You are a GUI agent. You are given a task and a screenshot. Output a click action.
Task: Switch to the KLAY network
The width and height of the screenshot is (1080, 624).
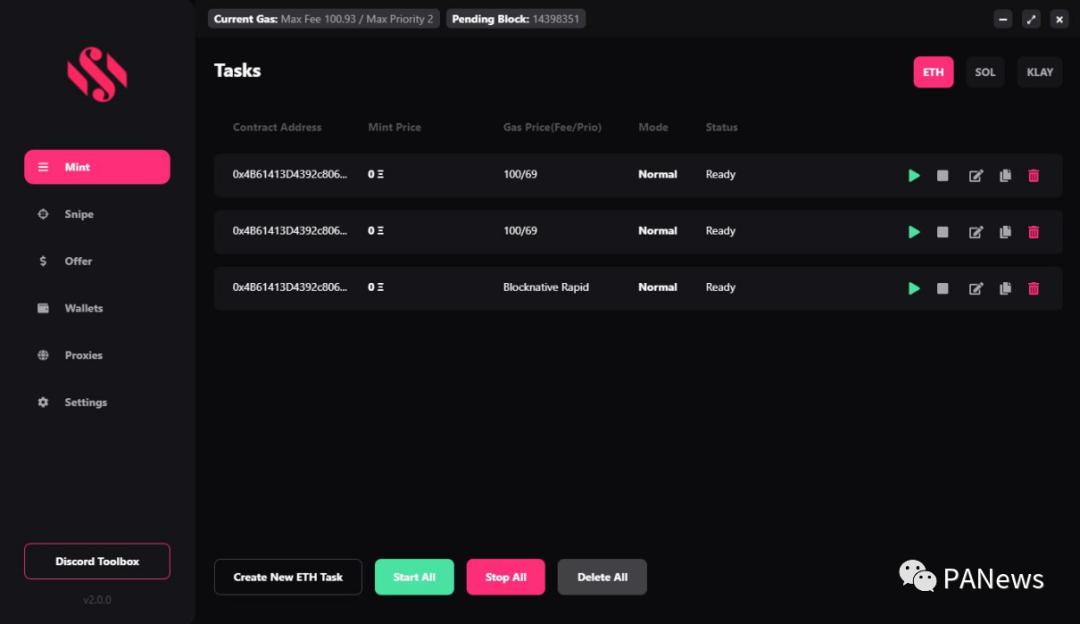tap(1040, 72)
